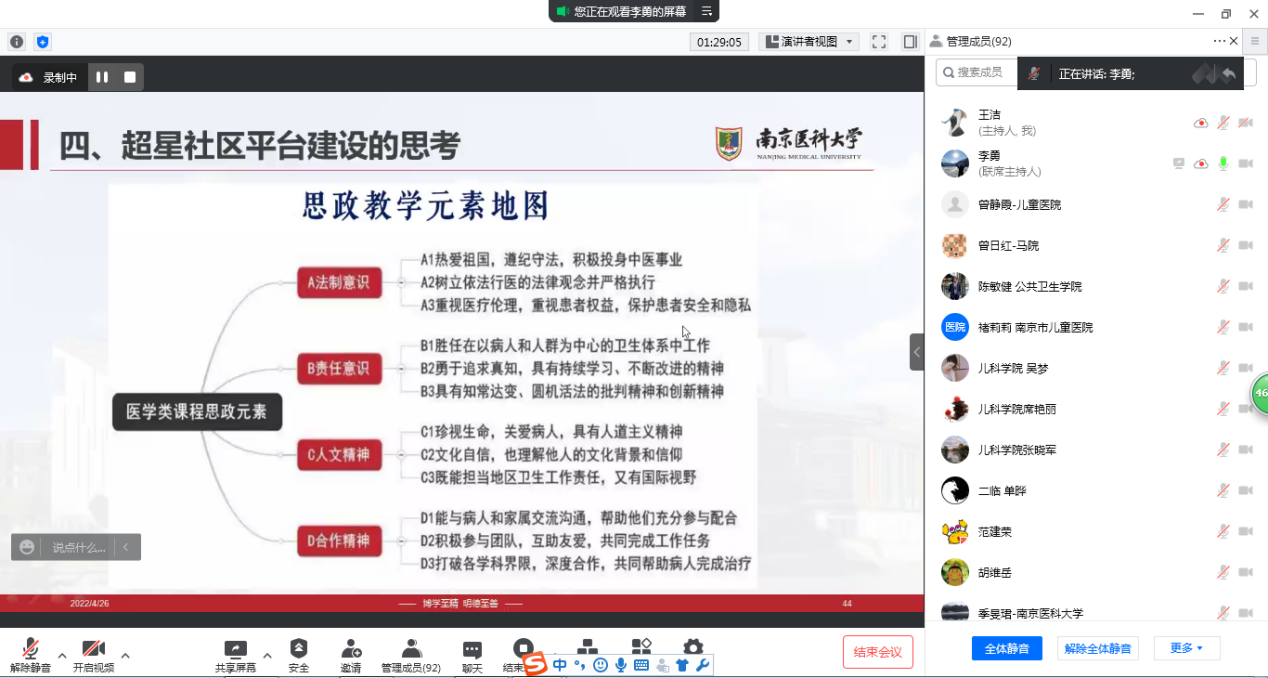Open the 演讲者视图 view dropdown
This screenshot has width=1268, height=678.
pyautogui.click(x=809, y=42)
